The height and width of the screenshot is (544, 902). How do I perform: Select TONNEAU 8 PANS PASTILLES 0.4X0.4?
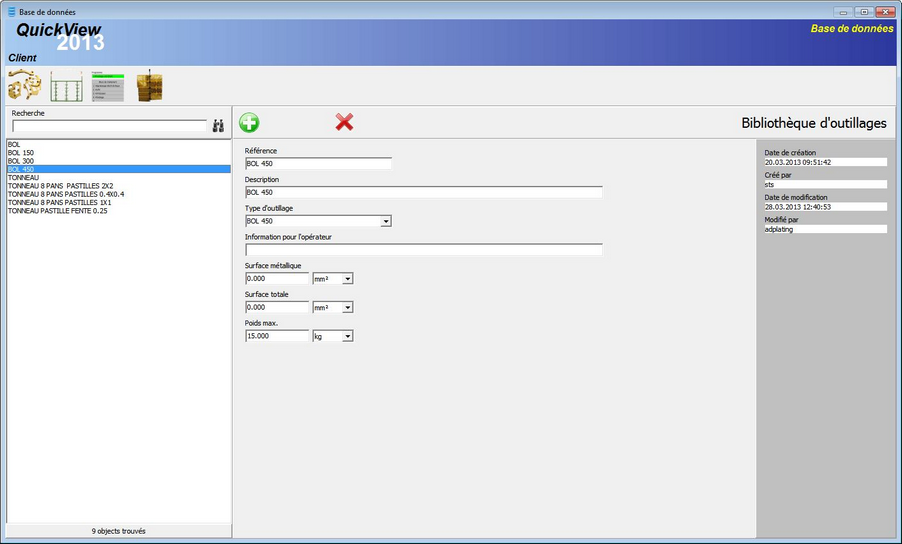[x=119, y=194]
